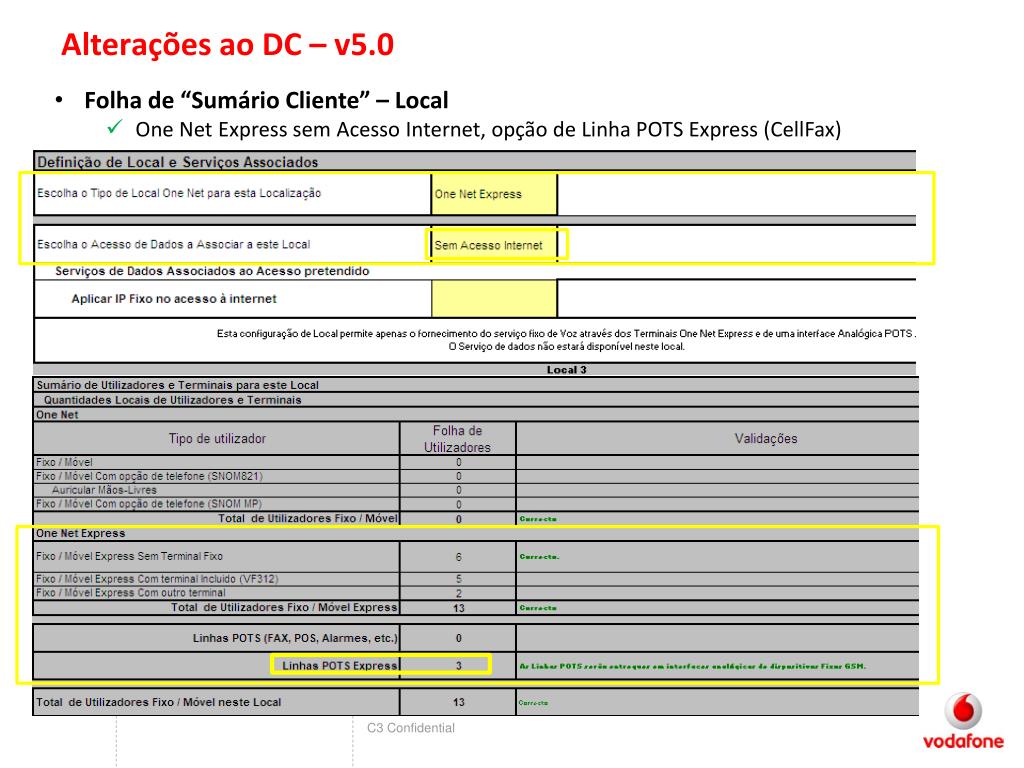Select the Linhas POTS Express value 3
This screenshot has height=768, width=1024.
pos(458,665)
